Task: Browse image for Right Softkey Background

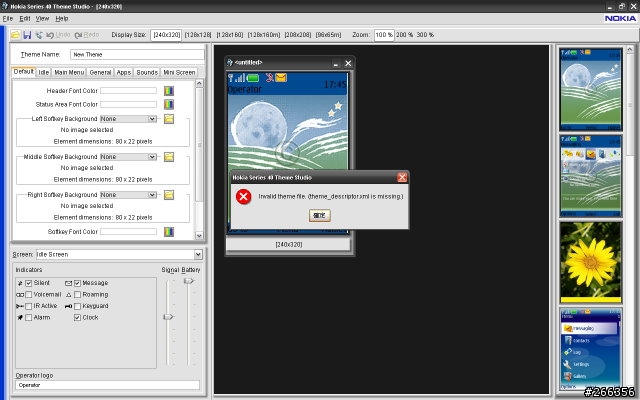Action: (169, 195)
